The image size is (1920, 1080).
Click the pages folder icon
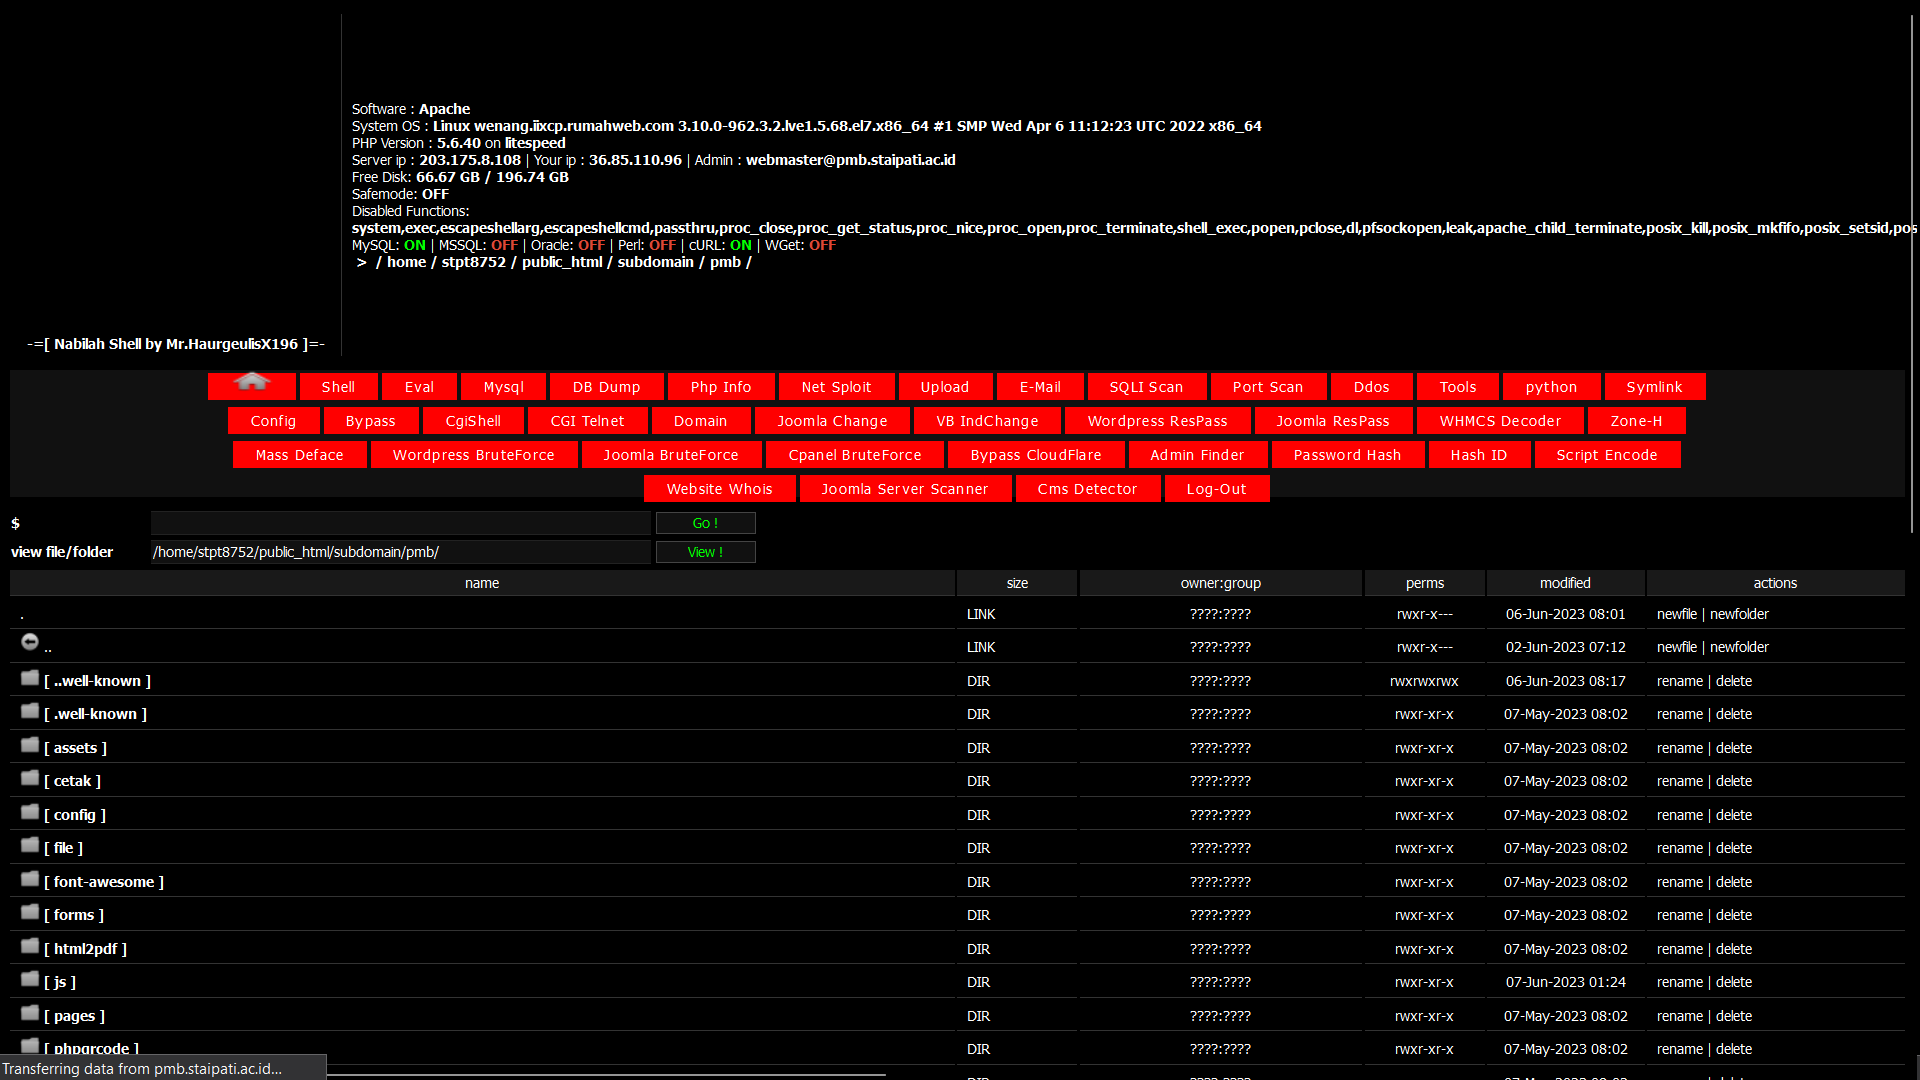[x=30, y=1013]
